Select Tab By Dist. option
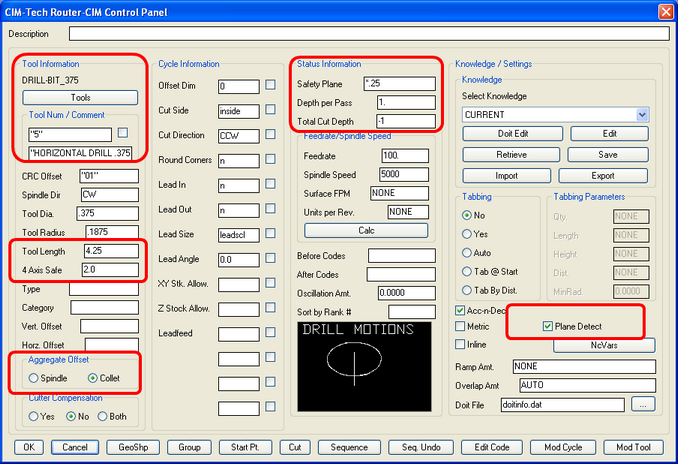Image resolution: width=678 pixels, height=464 pixels. click(x=467, y=290)
